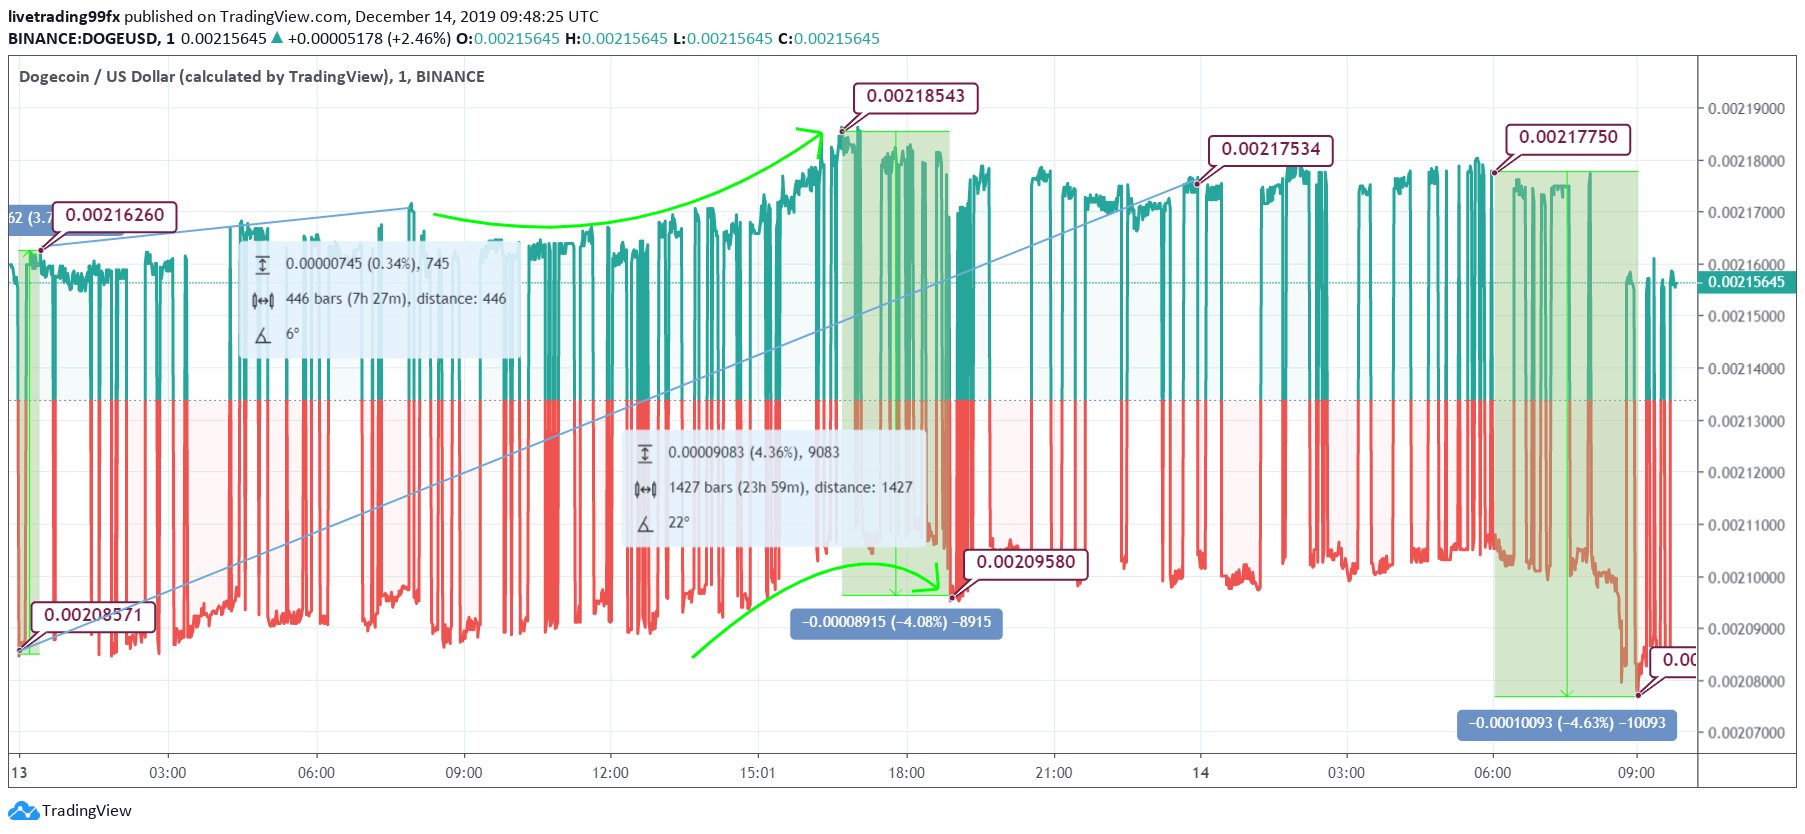
Task: Click the 1427 bars (23h 59m) info text
Action: pyautogui.click(x=790, y=488)
